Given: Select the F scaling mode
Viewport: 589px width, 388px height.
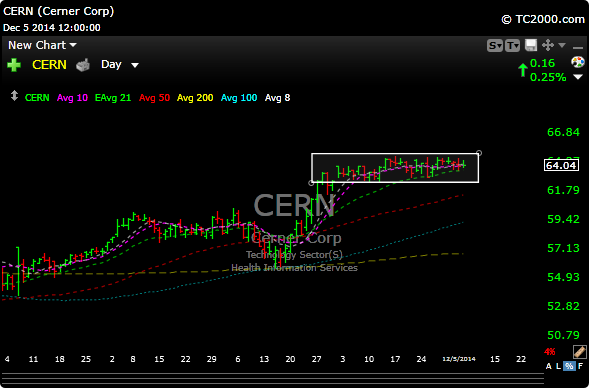Looking at the screenshot, I should coord(581,366).
